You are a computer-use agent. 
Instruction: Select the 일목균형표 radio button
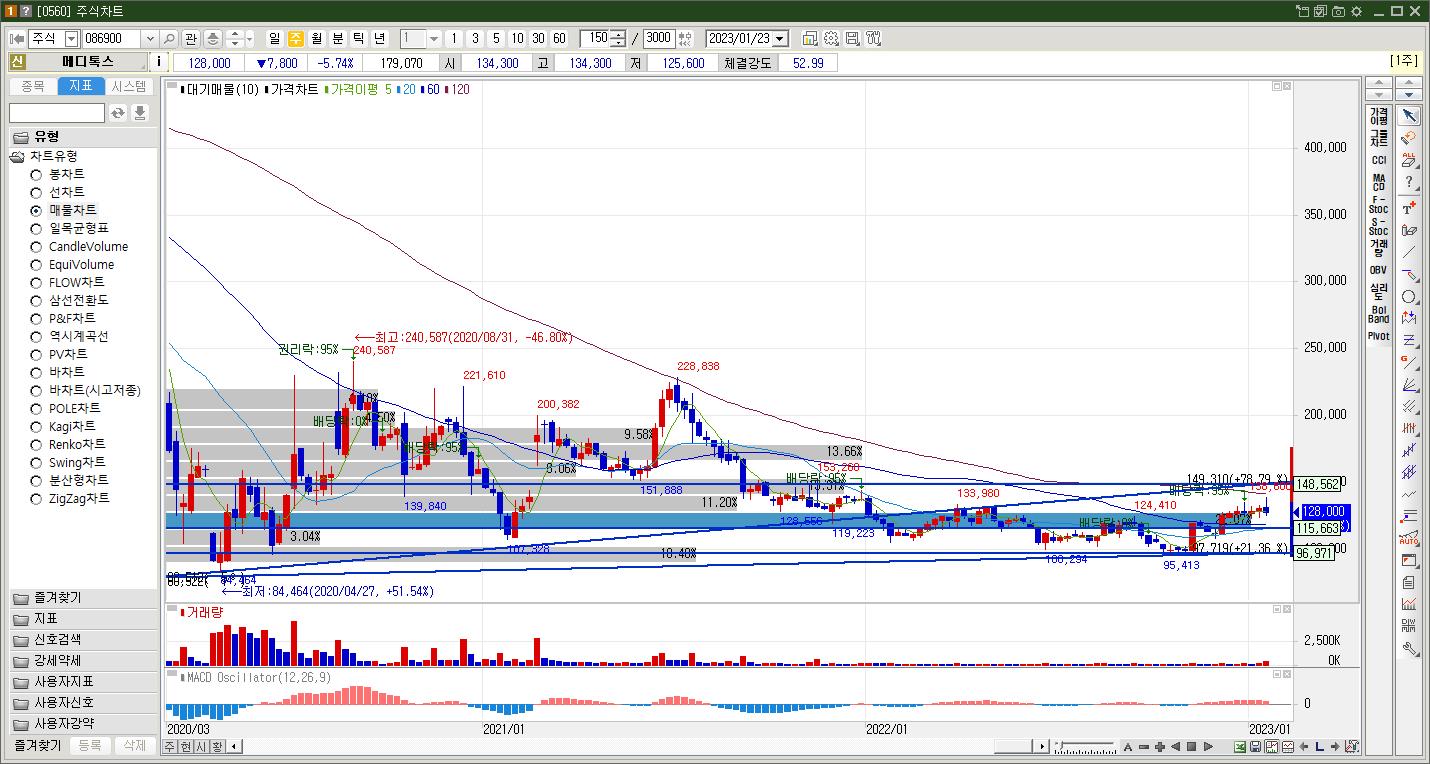pyautogui.click(x=36, y=228)
